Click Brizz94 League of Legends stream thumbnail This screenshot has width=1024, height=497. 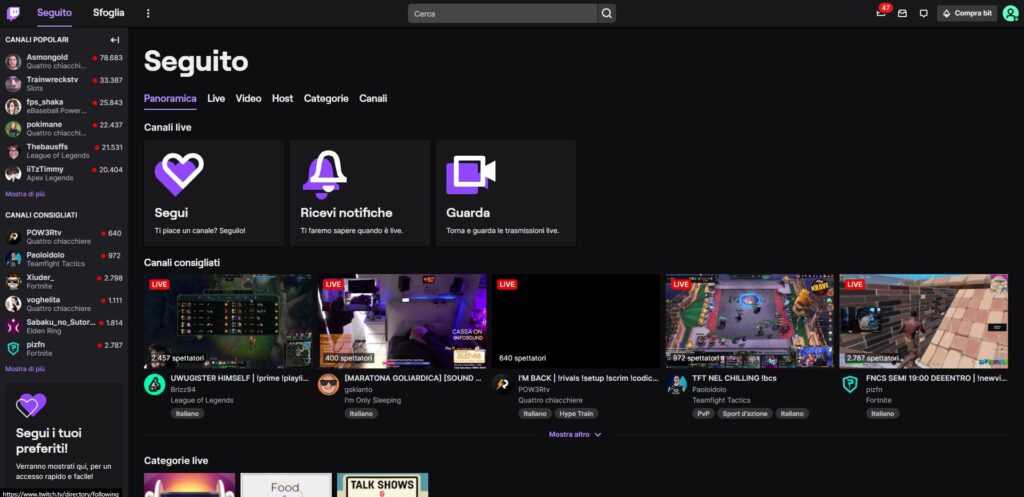pos(229,321)
